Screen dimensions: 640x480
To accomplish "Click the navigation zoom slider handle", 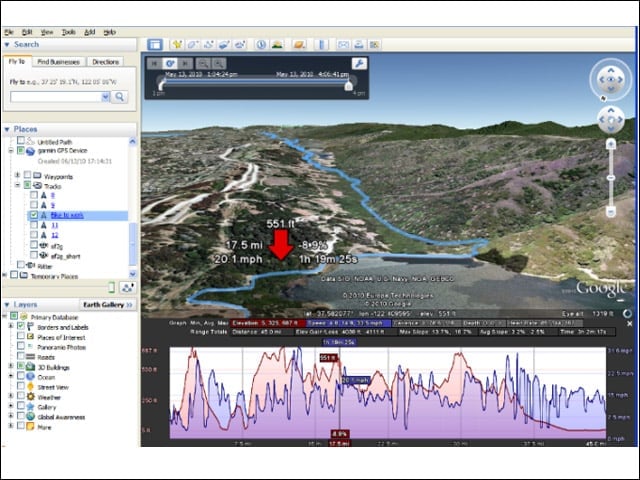I will pos(611,178).
